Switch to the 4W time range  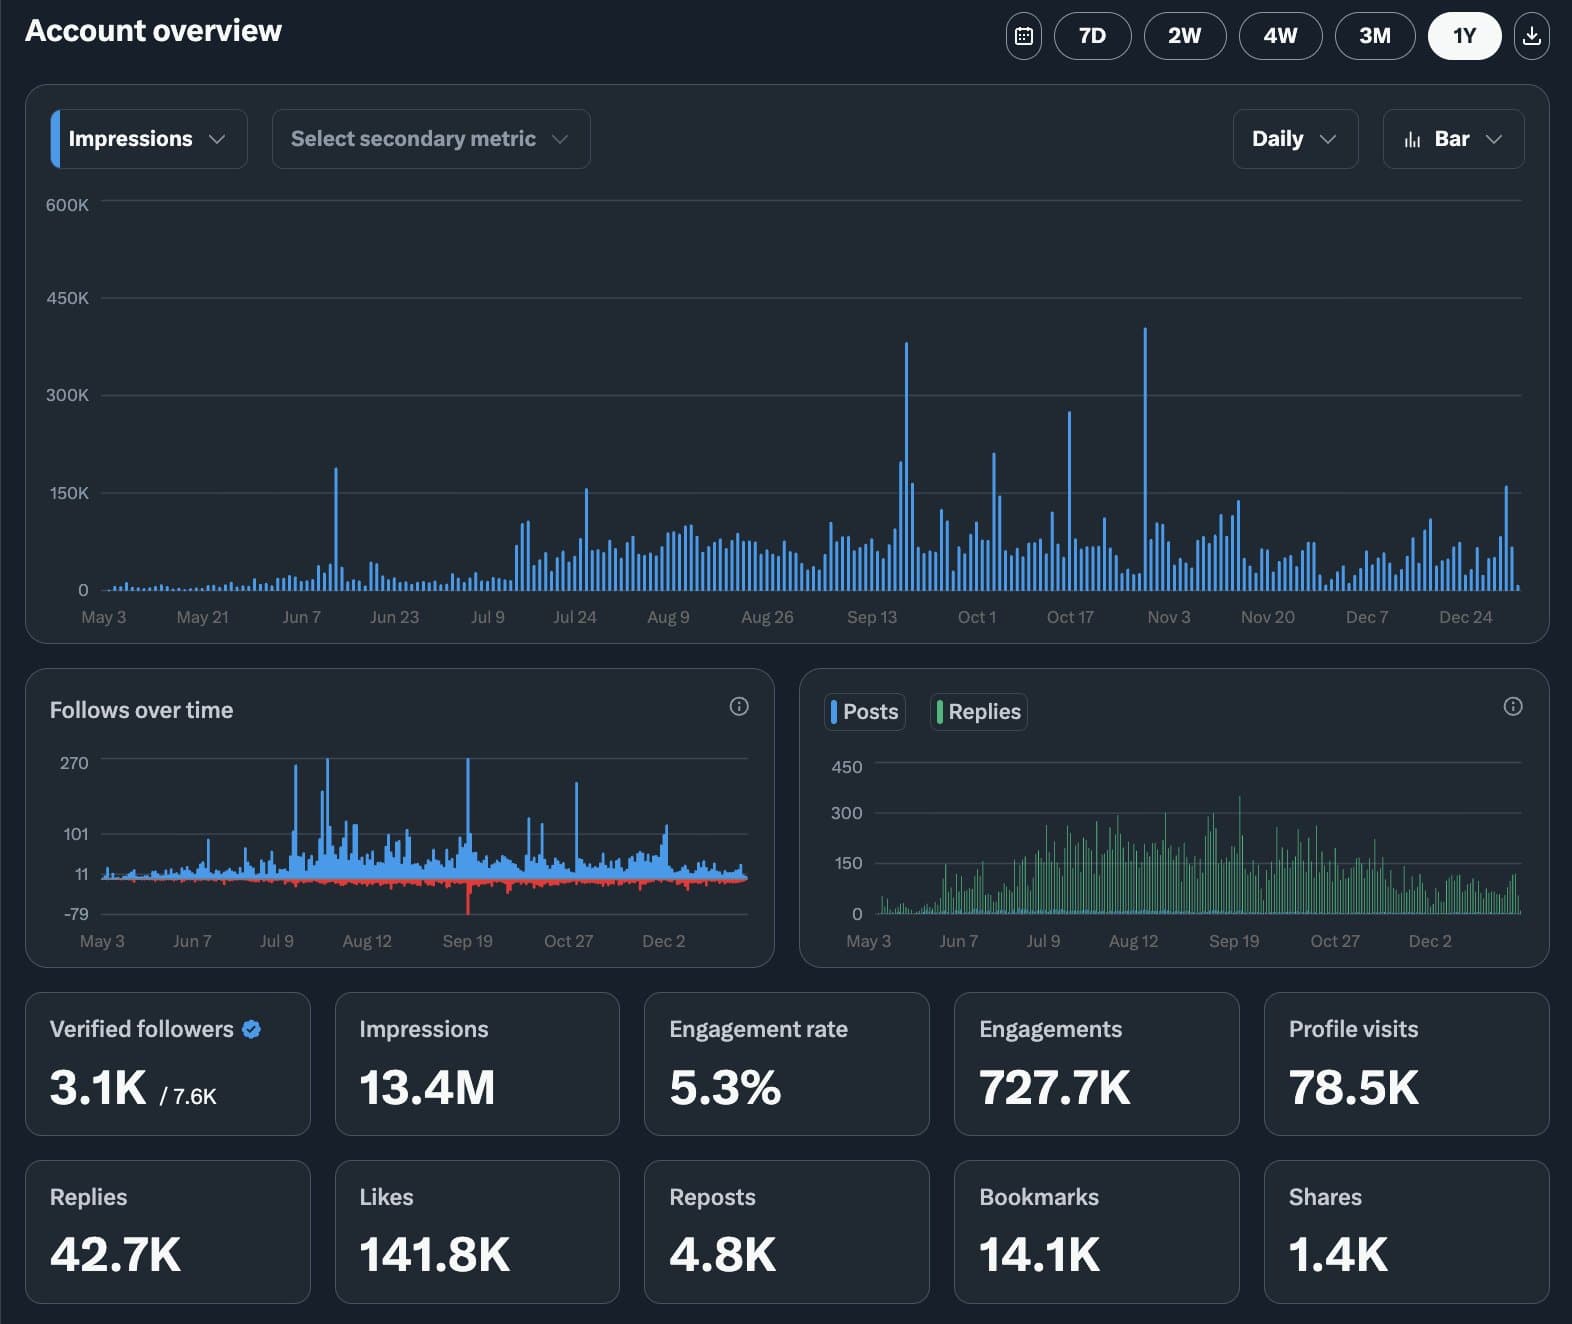(x=1280, y=36)
